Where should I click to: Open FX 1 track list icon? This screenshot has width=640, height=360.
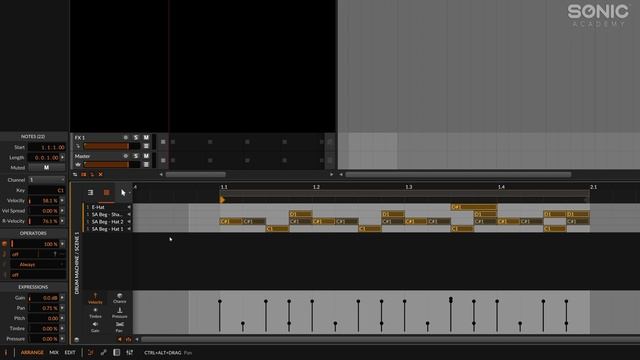tap(146, 146)
